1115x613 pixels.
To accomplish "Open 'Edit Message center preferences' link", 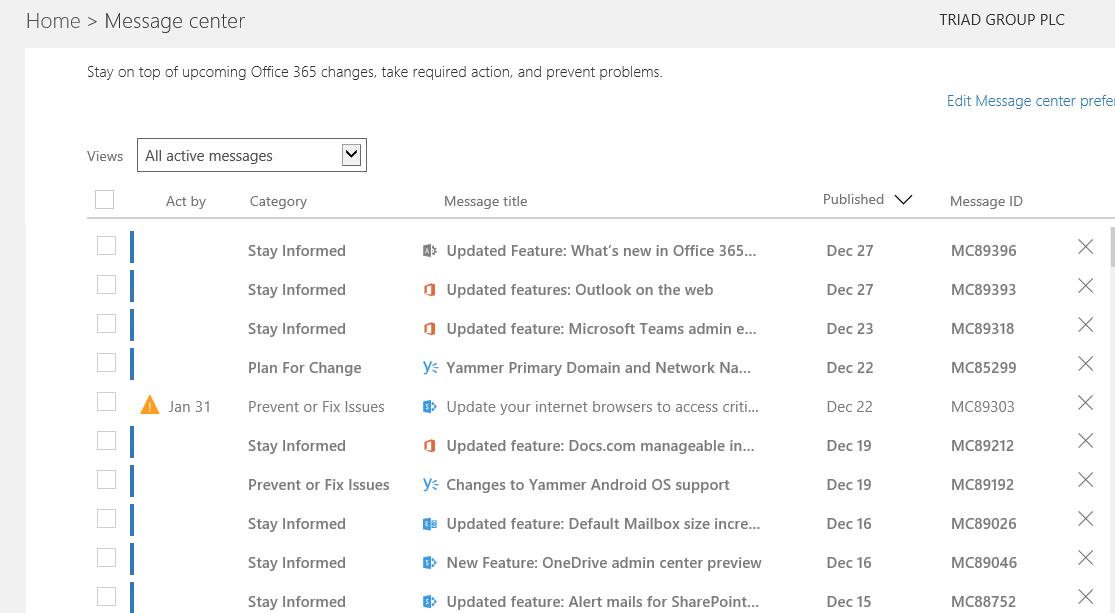I will pos(1030,101).
